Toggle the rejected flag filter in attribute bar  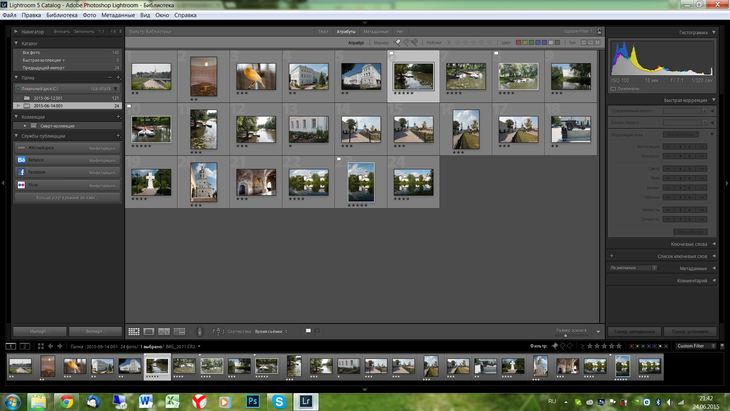pos(414,42)
